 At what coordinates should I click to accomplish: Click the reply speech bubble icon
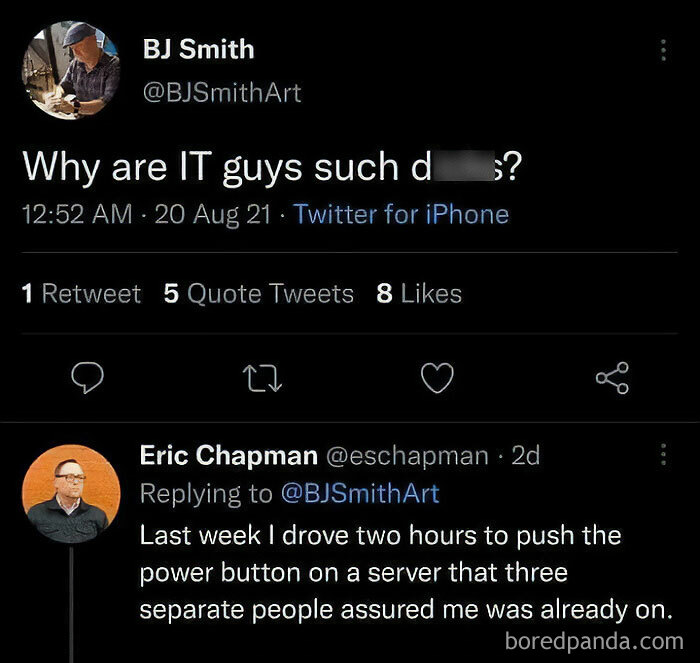click(91, 376)
